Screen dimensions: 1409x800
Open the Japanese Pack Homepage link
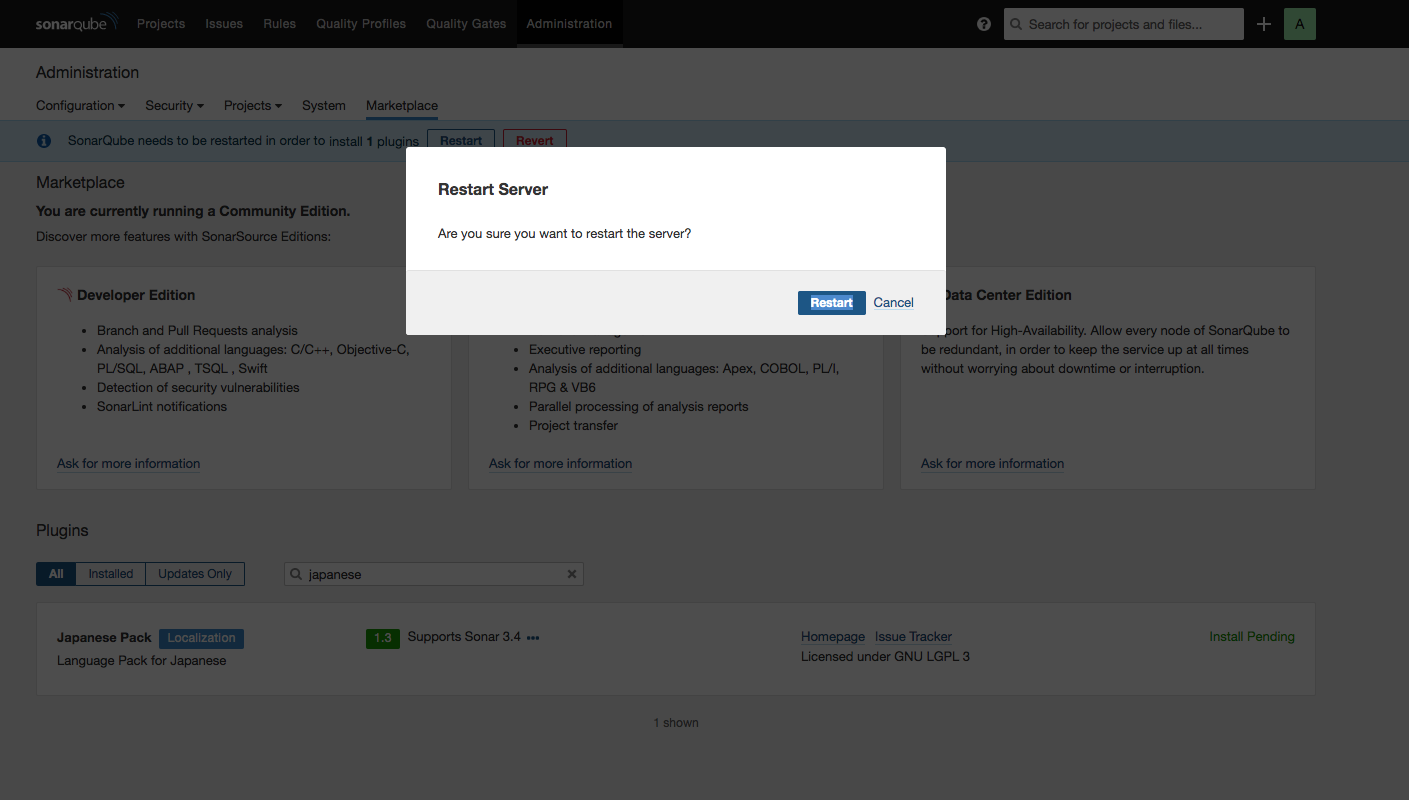pyautogui.click(x=833, y=637)
